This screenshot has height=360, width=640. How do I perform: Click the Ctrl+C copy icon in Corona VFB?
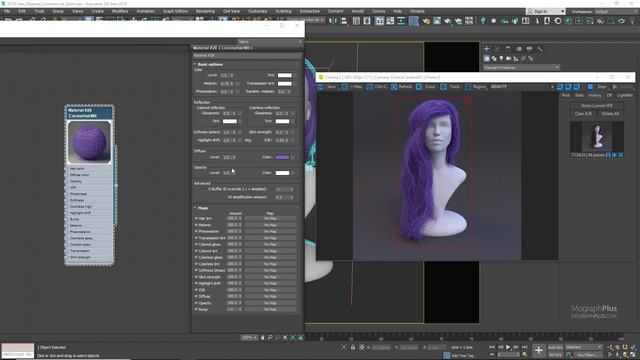pos(369,87)
